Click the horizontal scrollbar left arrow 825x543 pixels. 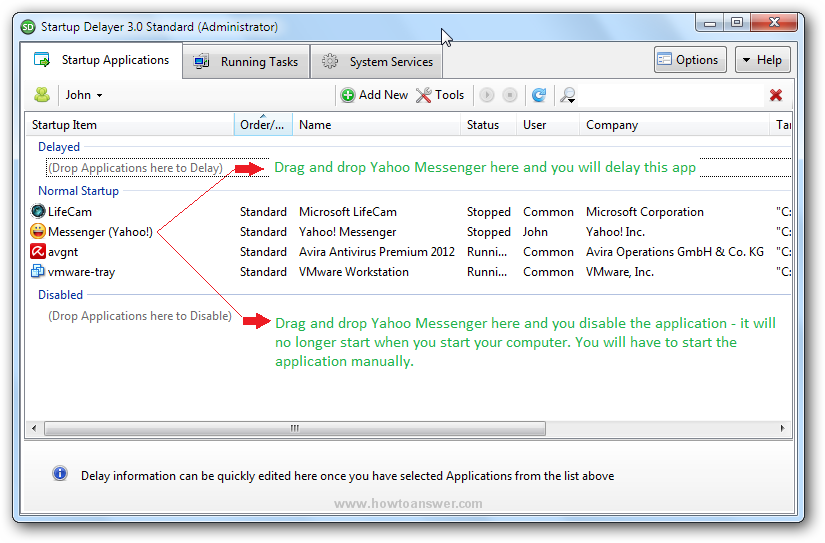coord(34,428)
